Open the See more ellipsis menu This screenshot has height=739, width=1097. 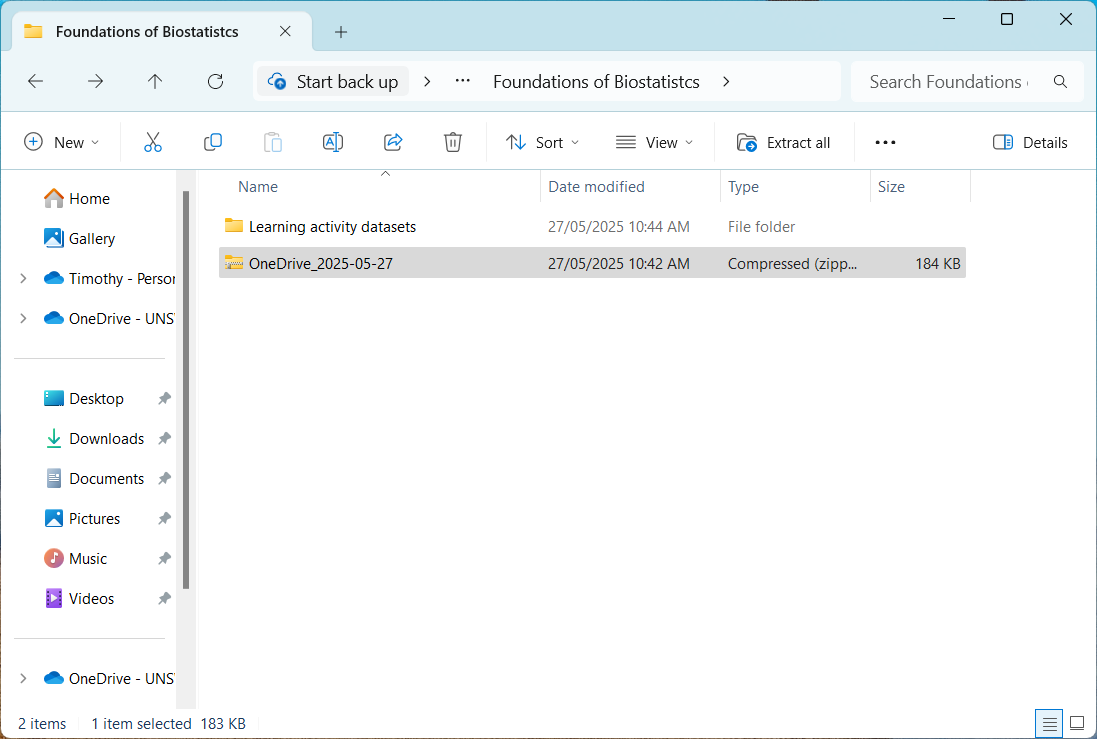(x=885, y=142)
